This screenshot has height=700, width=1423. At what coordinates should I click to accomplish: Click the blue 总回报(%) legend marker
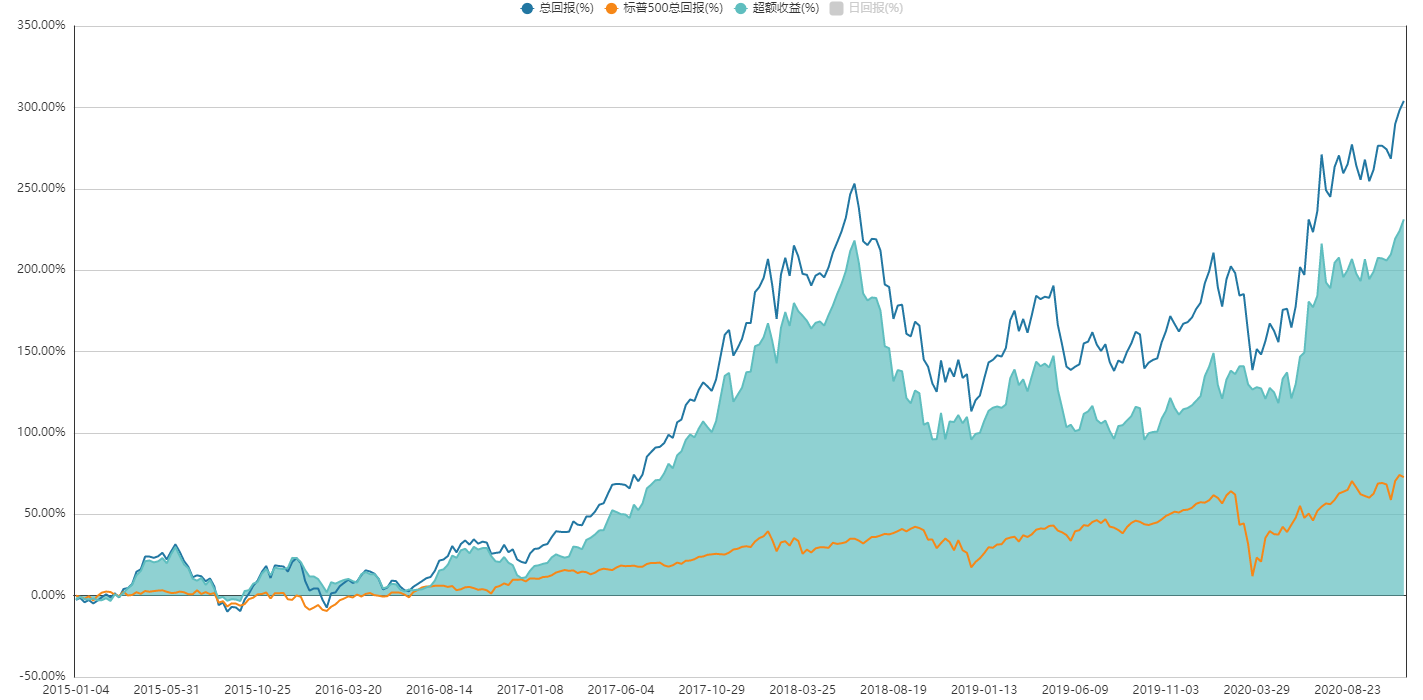(527, 8)
